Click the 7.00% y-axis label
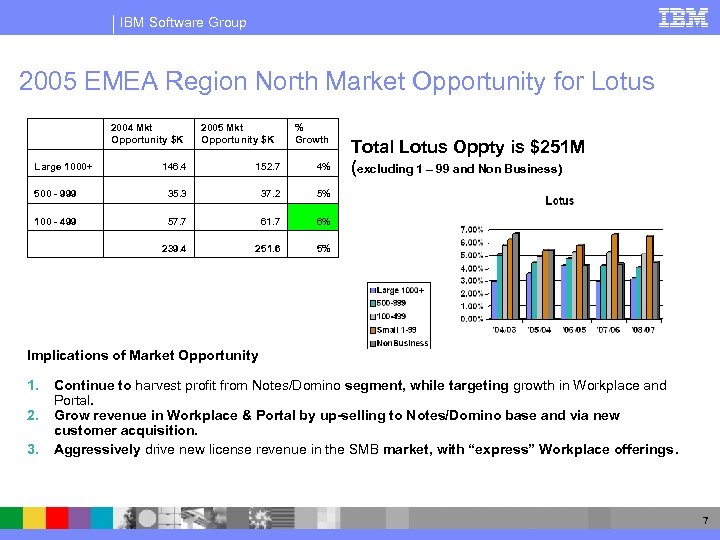The width and height of the screenshot is (720, 540). coord(472,230)
